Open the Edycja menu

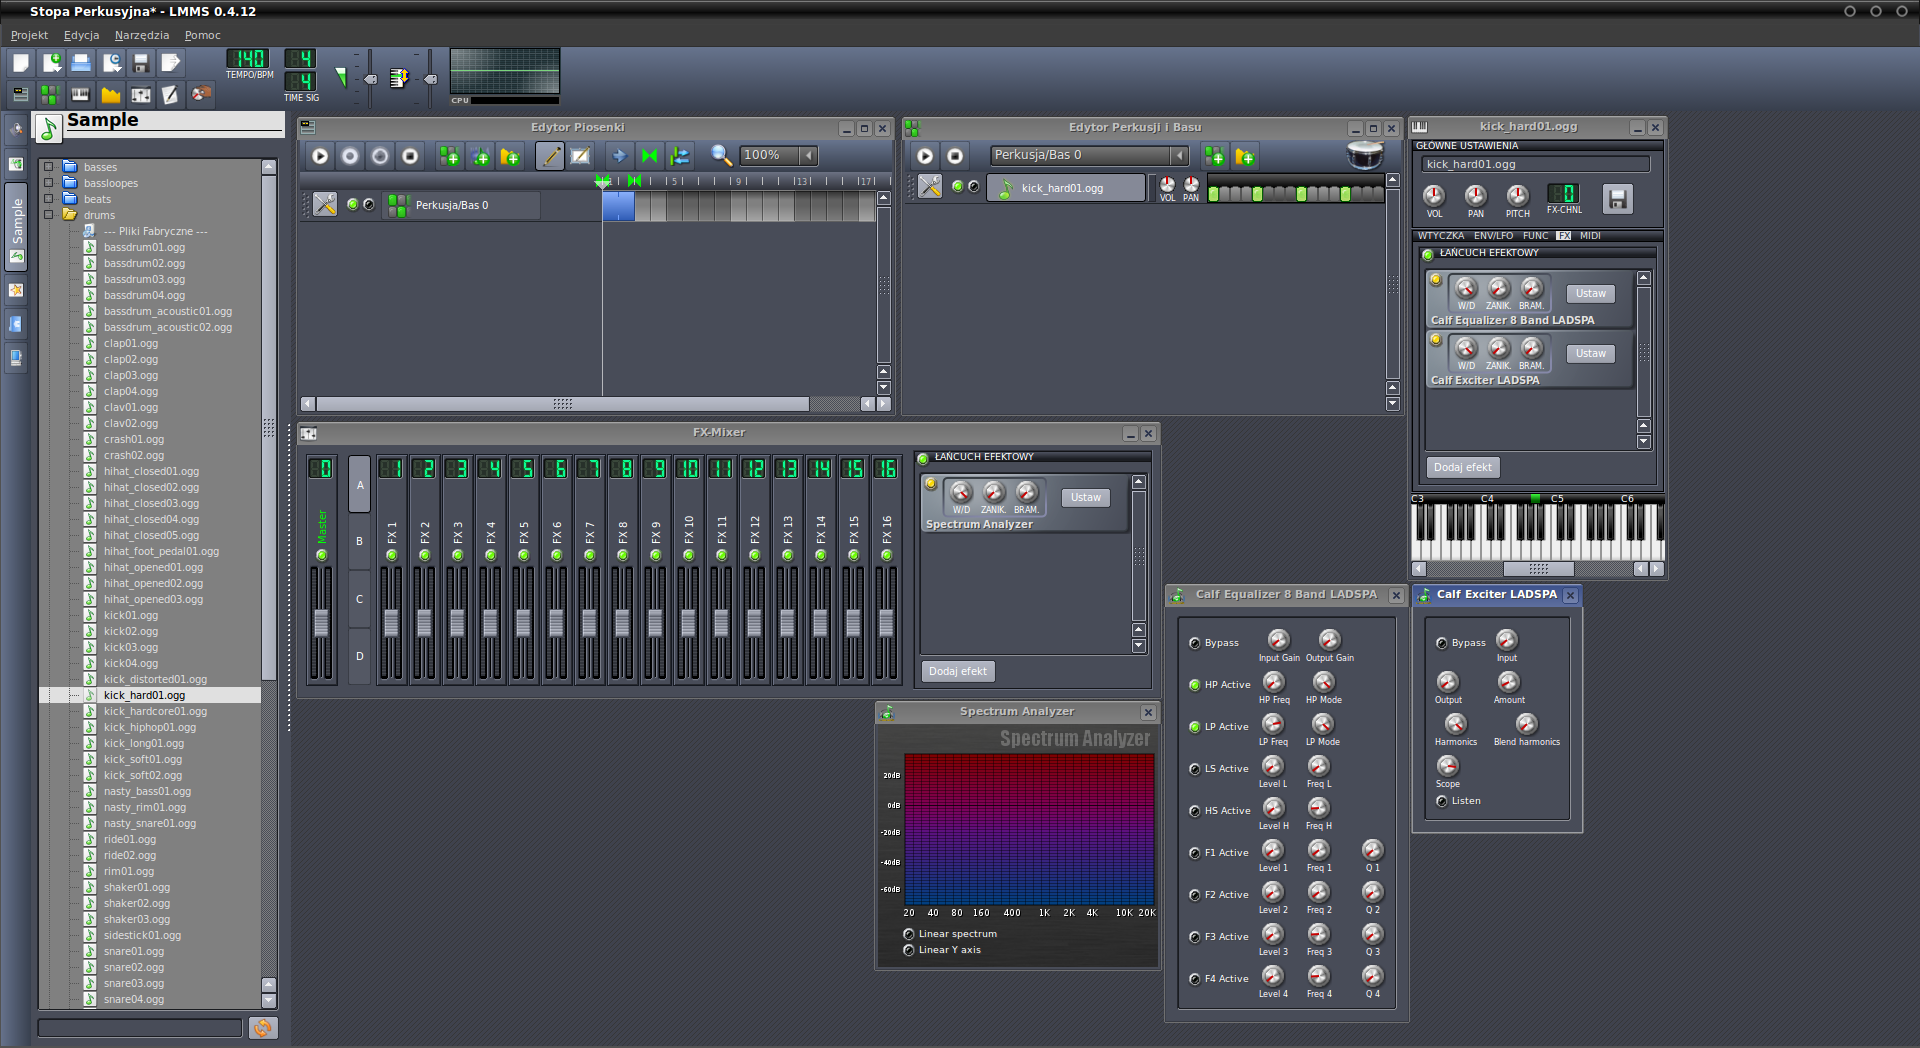[81, 35]
